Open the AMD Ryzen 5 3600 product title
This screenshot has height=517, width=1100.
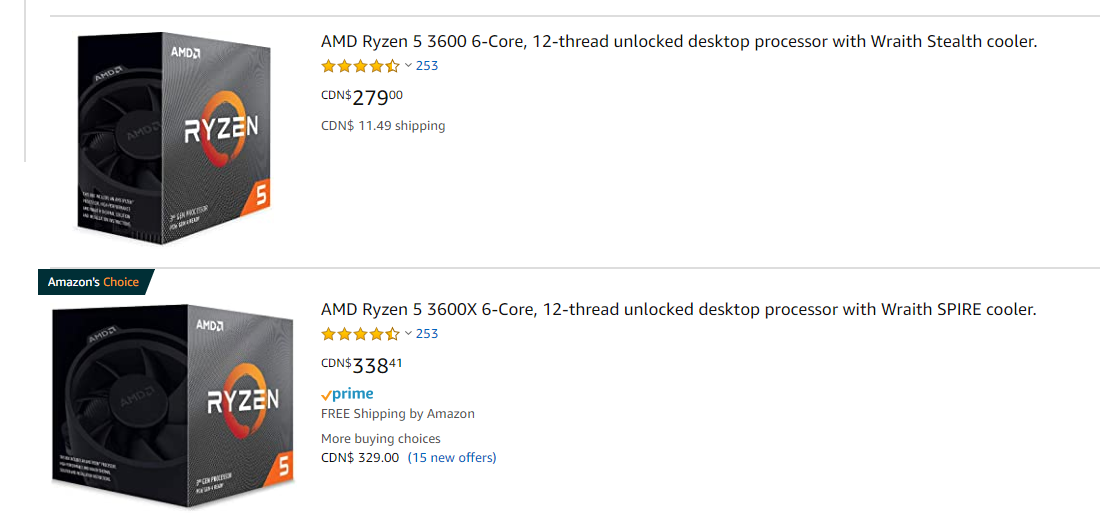679,42
